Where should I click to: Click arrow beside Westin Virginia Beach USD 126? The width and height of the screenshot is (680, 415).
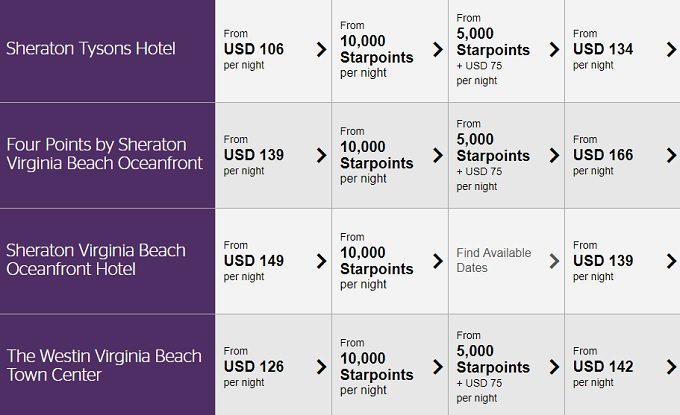pyautogui.click(x=321, y=367)
